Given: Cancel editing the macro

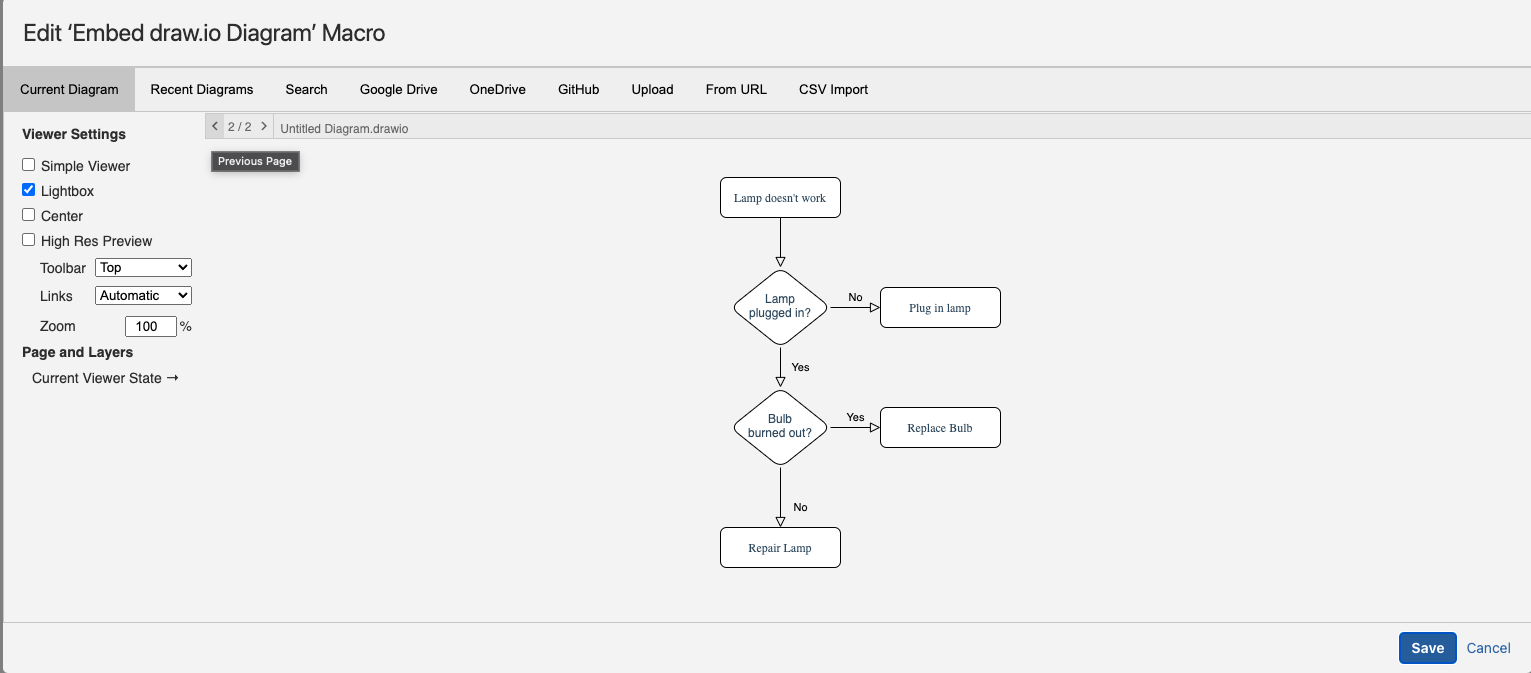Looking at the screenshot, I should [1488, 648].
